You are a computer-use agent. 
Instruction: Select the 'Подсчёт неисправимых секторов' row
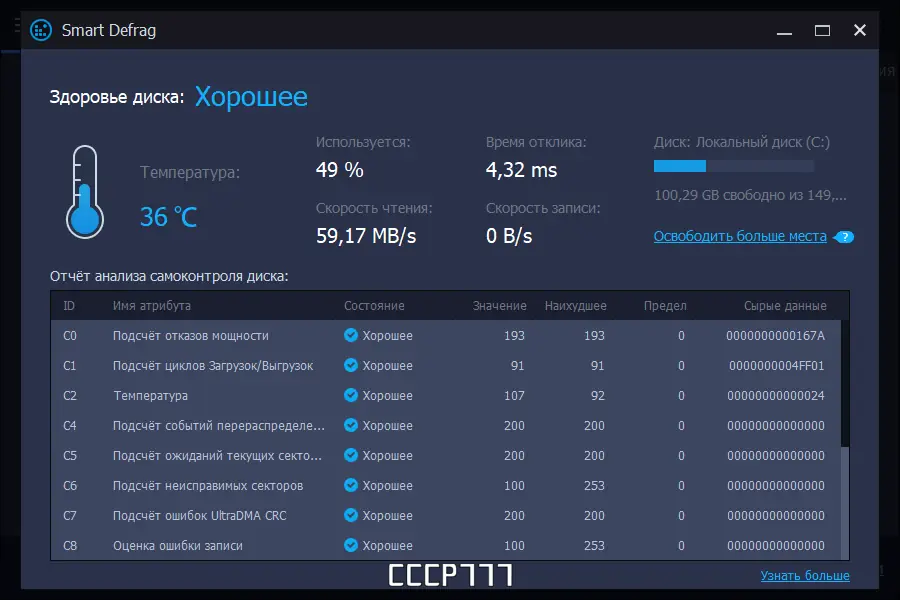pos(208,486)
